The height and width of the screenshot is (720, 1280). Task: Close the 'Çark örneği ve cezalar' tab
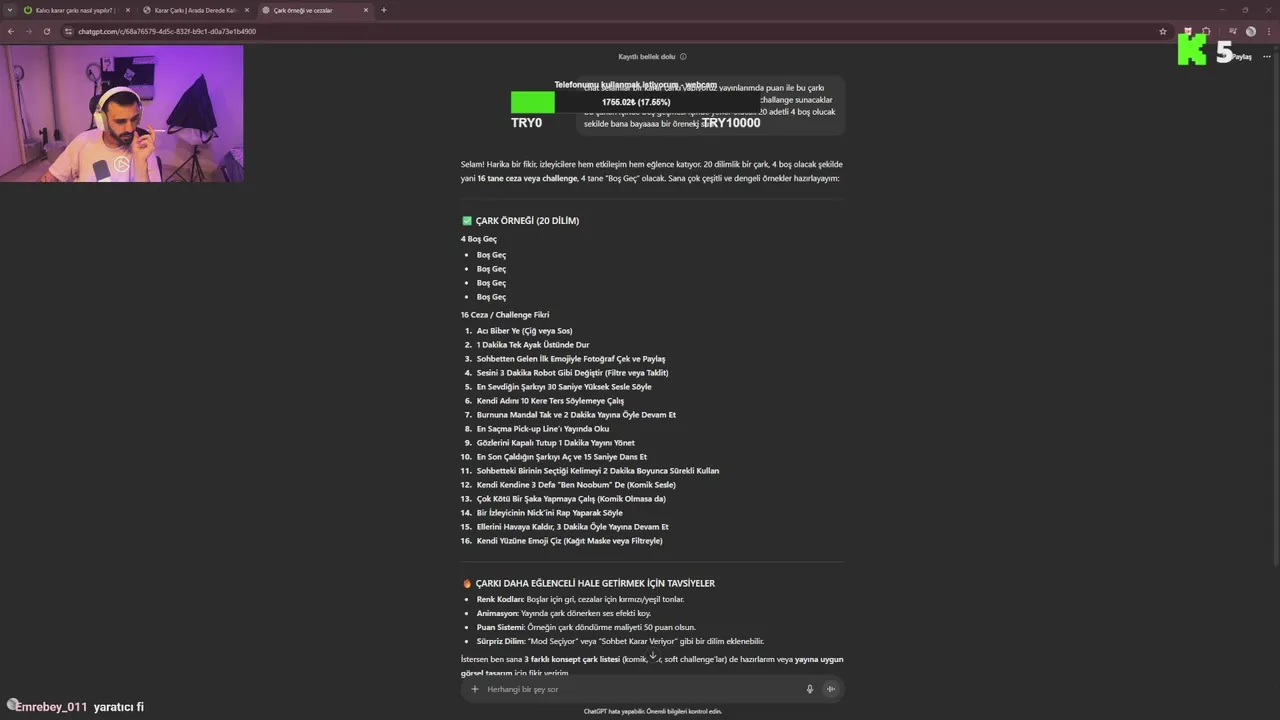(366, 10)
